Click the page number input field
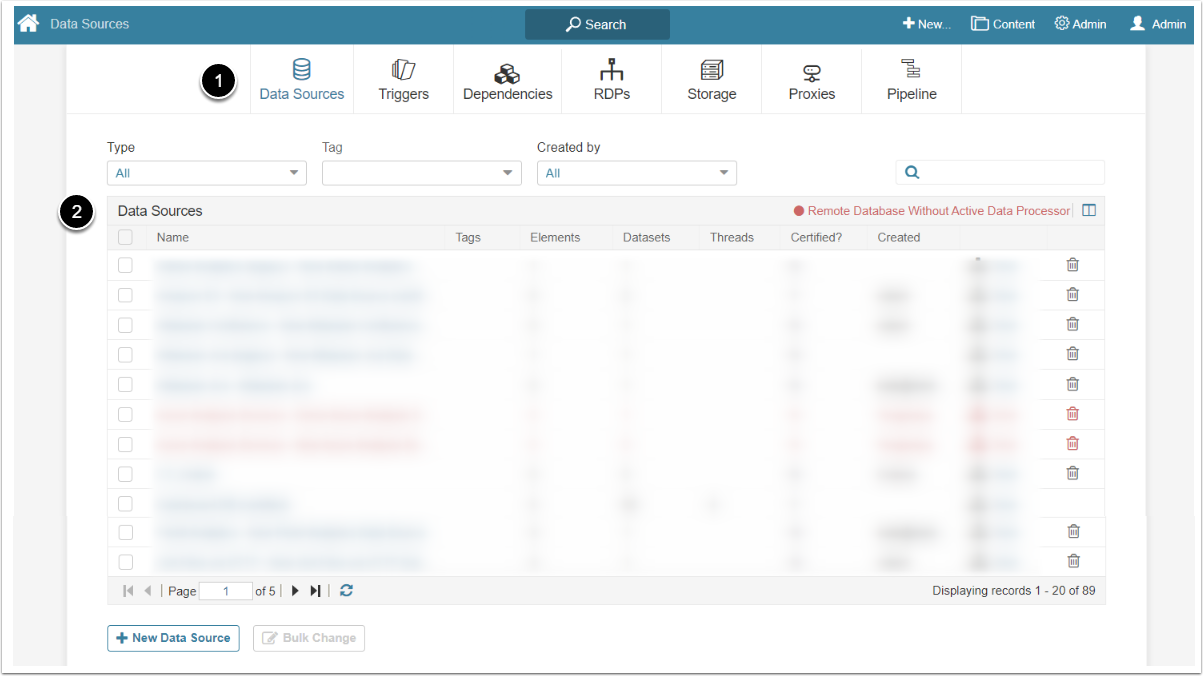The height and width of the screenshot is (676, 1203). 226,591
